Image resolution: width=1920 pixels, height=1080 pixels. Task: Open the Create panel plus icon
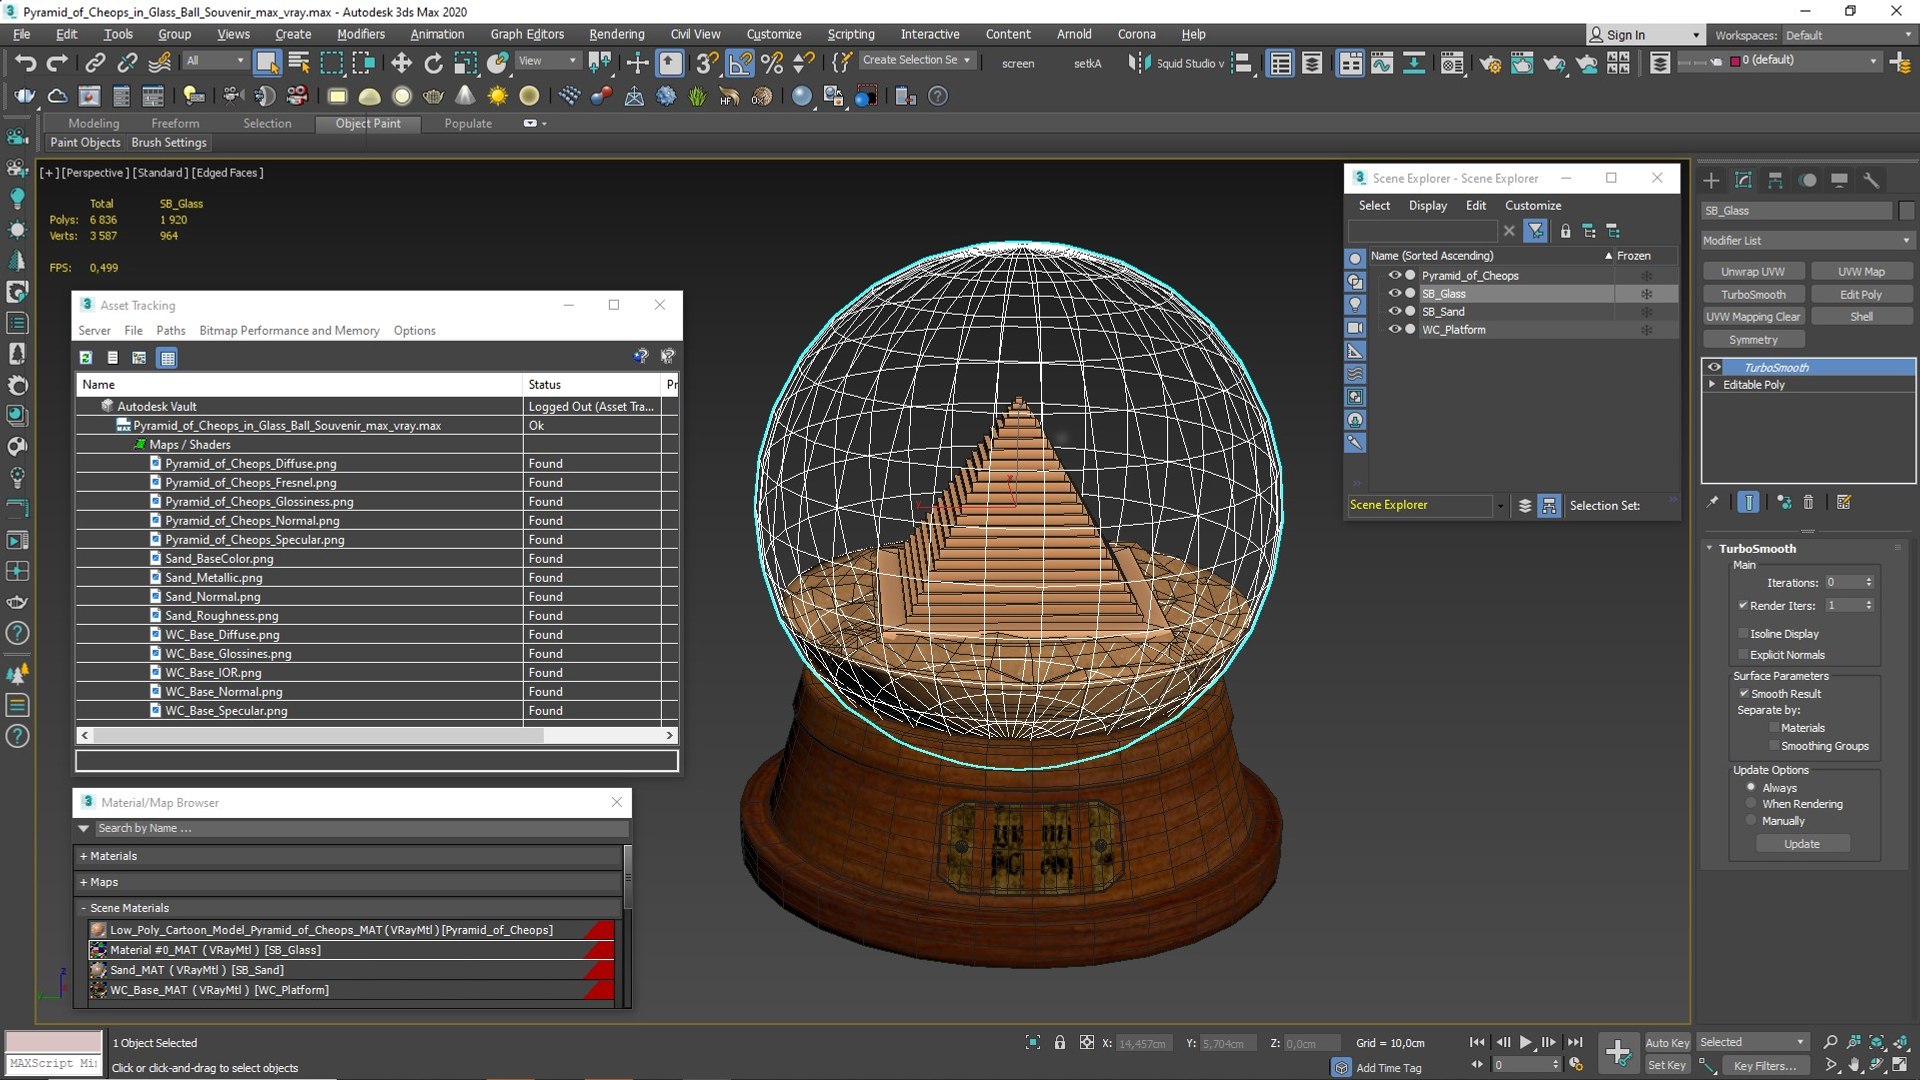tap(1711, 180)
